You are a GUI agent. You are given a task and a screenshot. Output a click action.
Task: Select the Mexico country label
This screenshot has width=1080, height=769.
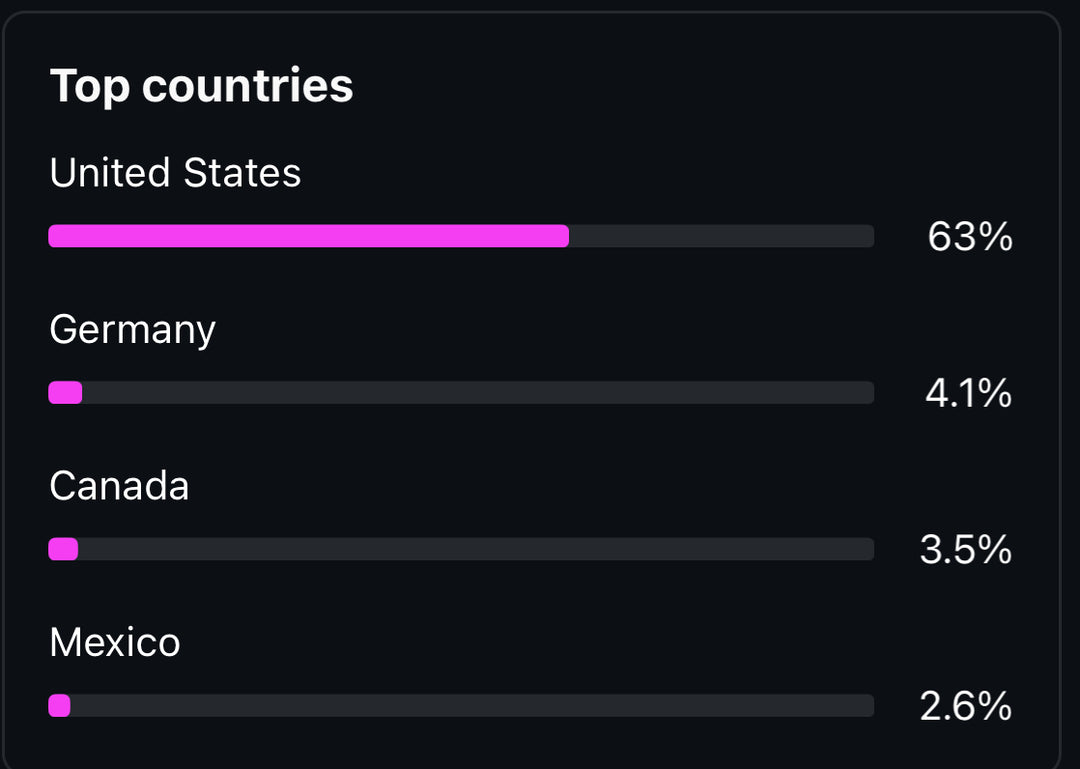pyautogui.click(x=115, y=642)
